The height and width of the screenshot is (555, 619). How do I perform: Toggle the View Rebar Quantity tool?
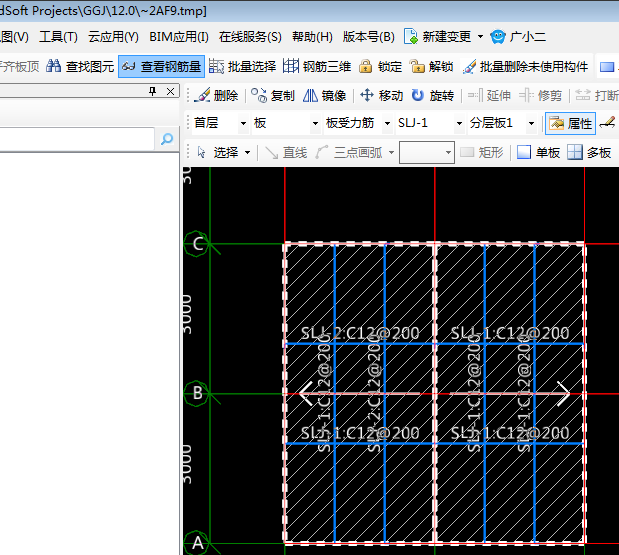[161, 66]
